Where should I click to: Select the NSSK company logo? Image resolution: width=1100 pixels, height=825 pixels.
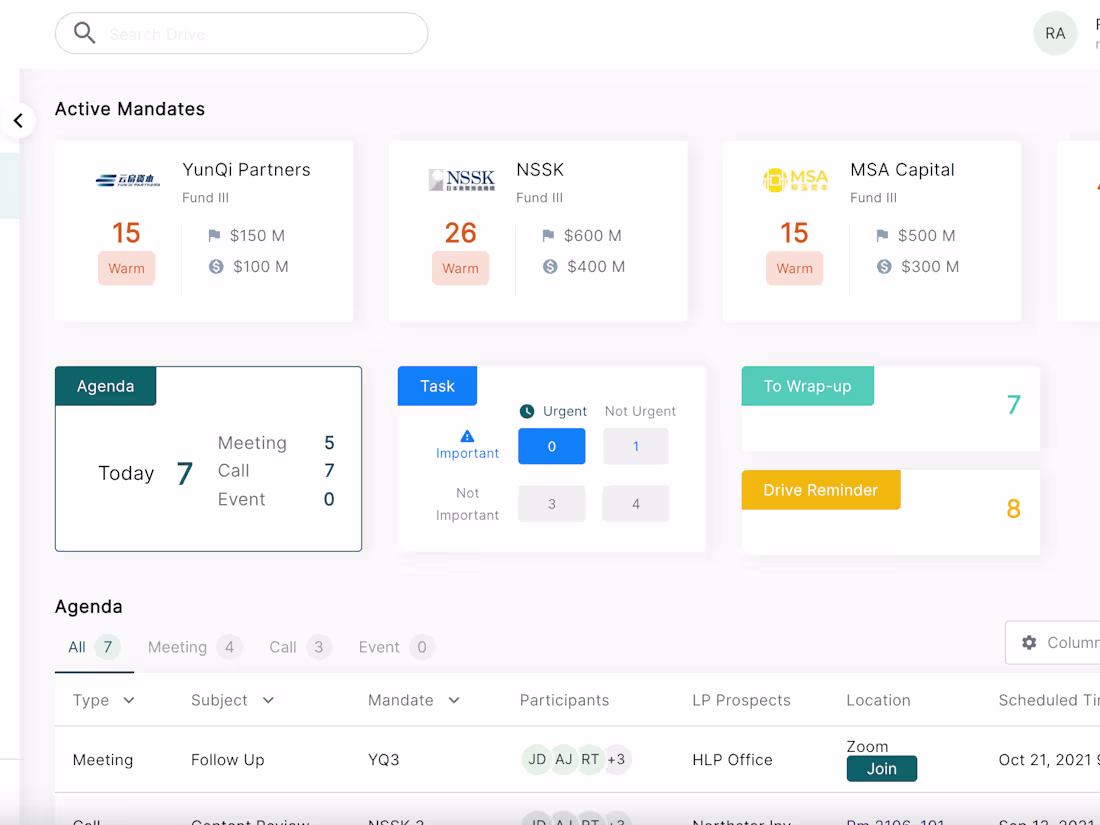pos(462,178)
